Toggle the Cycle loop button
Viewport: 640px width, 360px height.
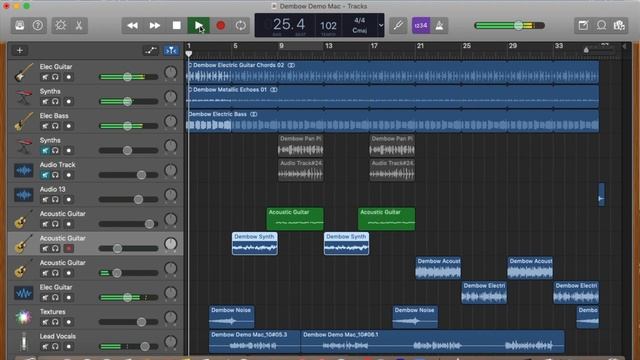point(241,25)
